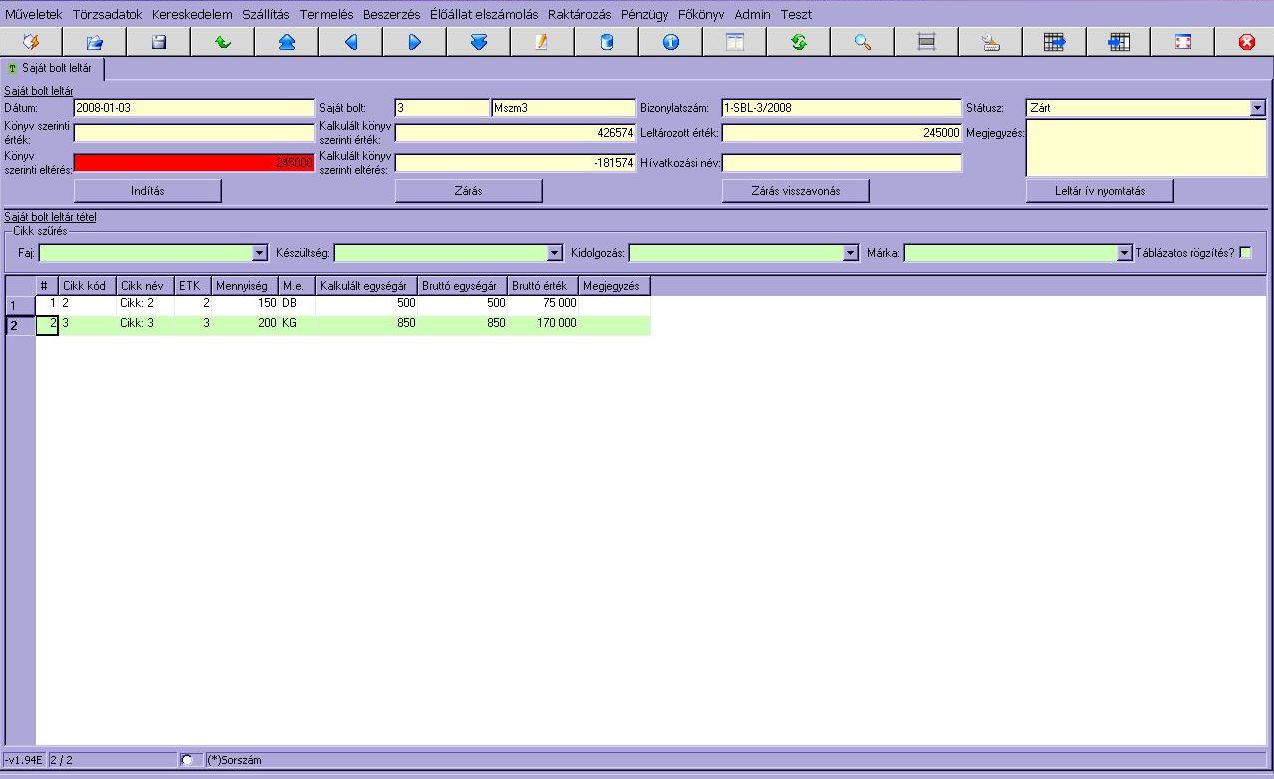
Task: Open the Raktározás menu
Action: pyautogui.click(x=579, y=15)
